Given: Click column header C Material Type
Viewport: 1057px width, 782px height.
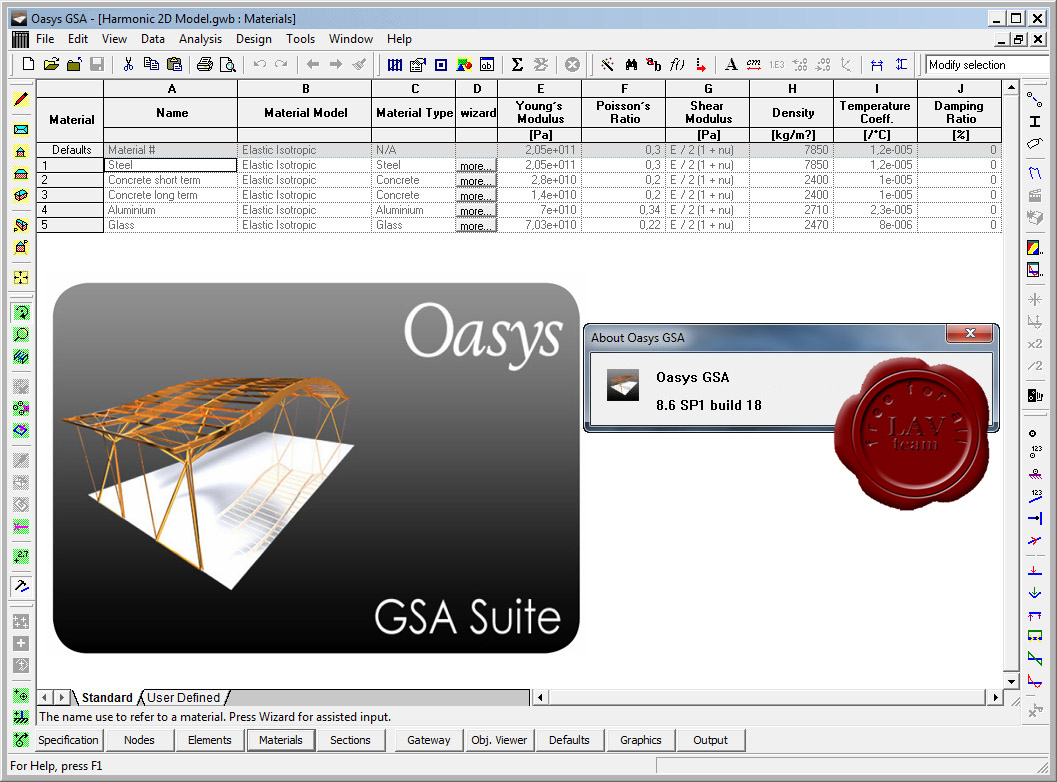Looking at the screenshot, I should (x=414, y=89).
